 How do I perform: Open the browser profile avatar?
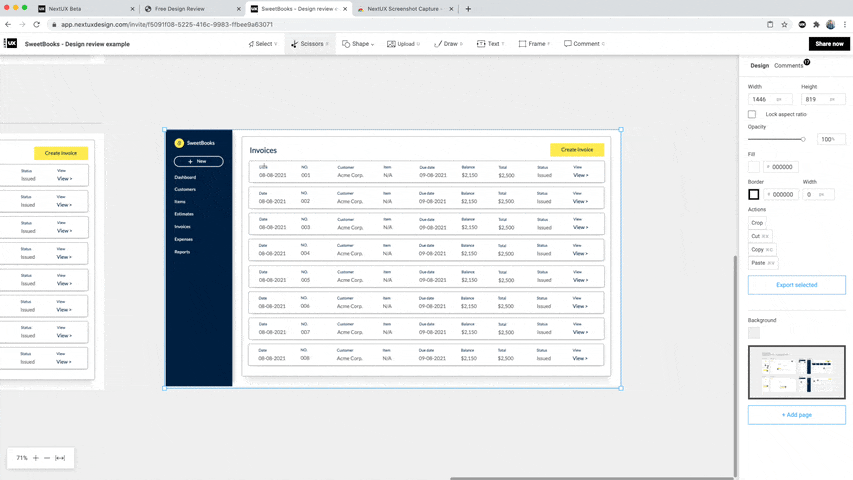tap(830, 24)
